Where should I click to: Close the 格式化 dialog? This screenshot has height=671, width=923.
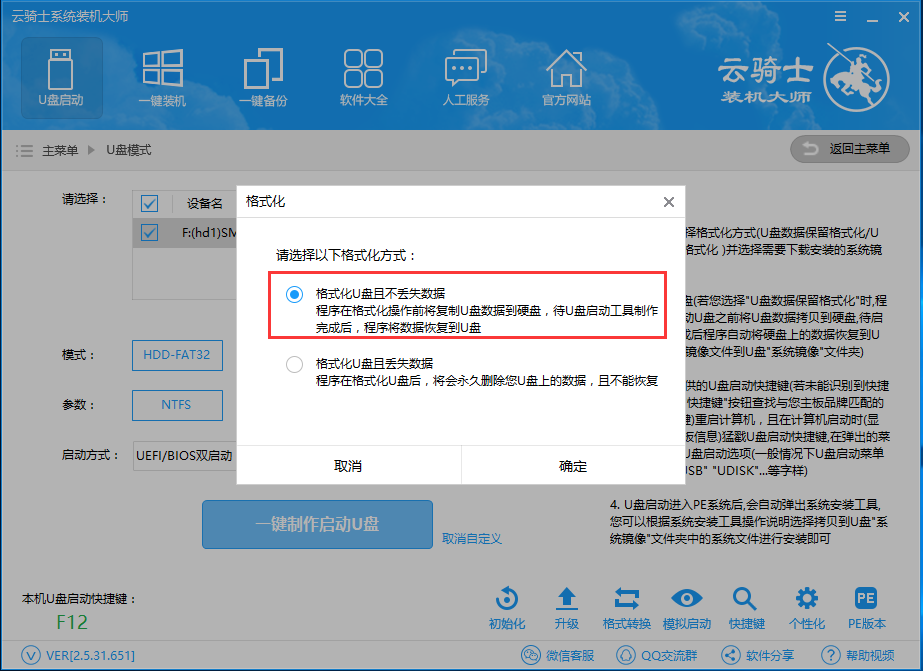(668, 202)
